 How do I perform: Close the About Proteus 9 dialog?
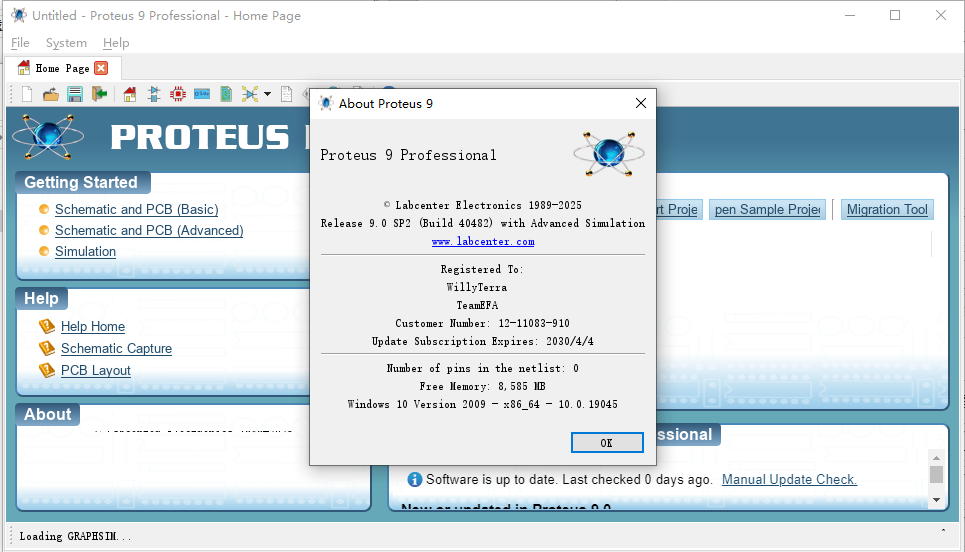tap(641, 103)
